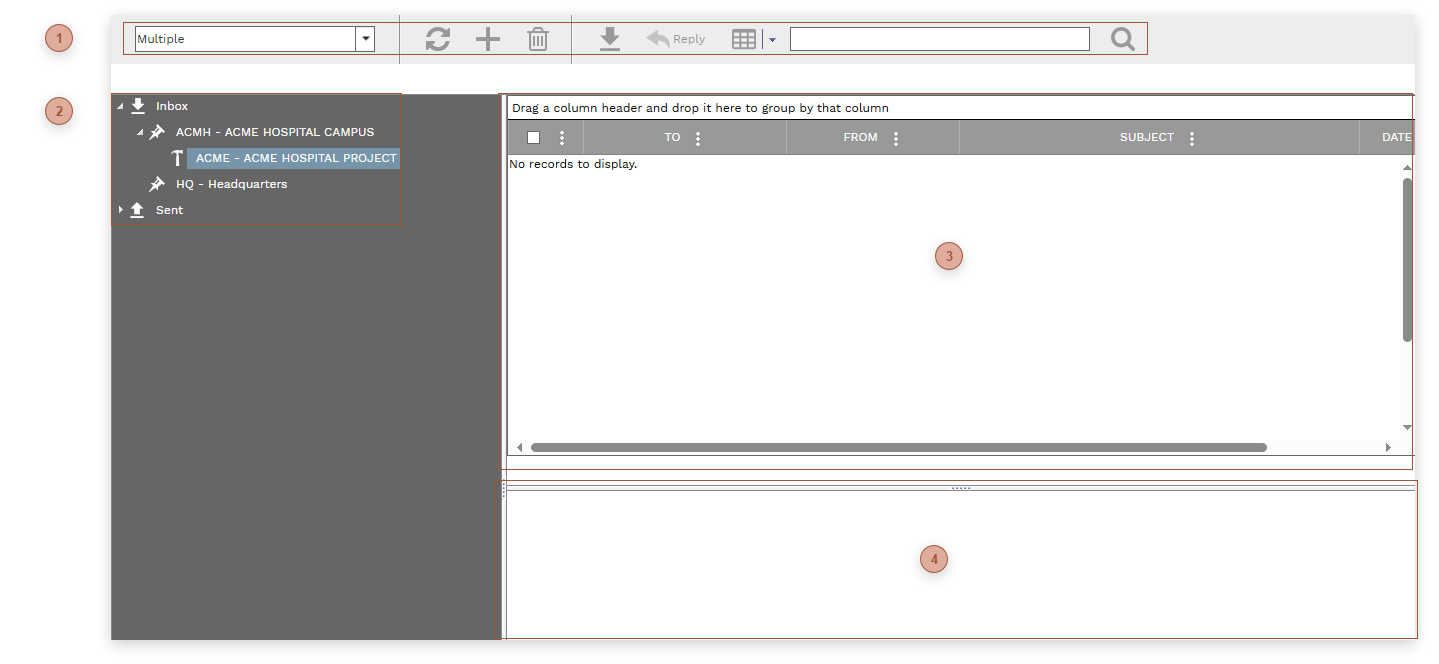Collapse ACMH - ACME HOSPITAL CAMPUS node
The height and width of the screenshot is (664, 1439).
(x=141, y=132)
